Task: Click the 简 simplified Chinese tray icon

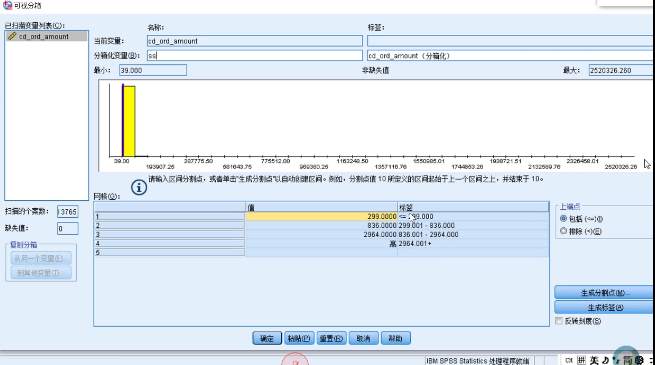Action: click(628, 360)
